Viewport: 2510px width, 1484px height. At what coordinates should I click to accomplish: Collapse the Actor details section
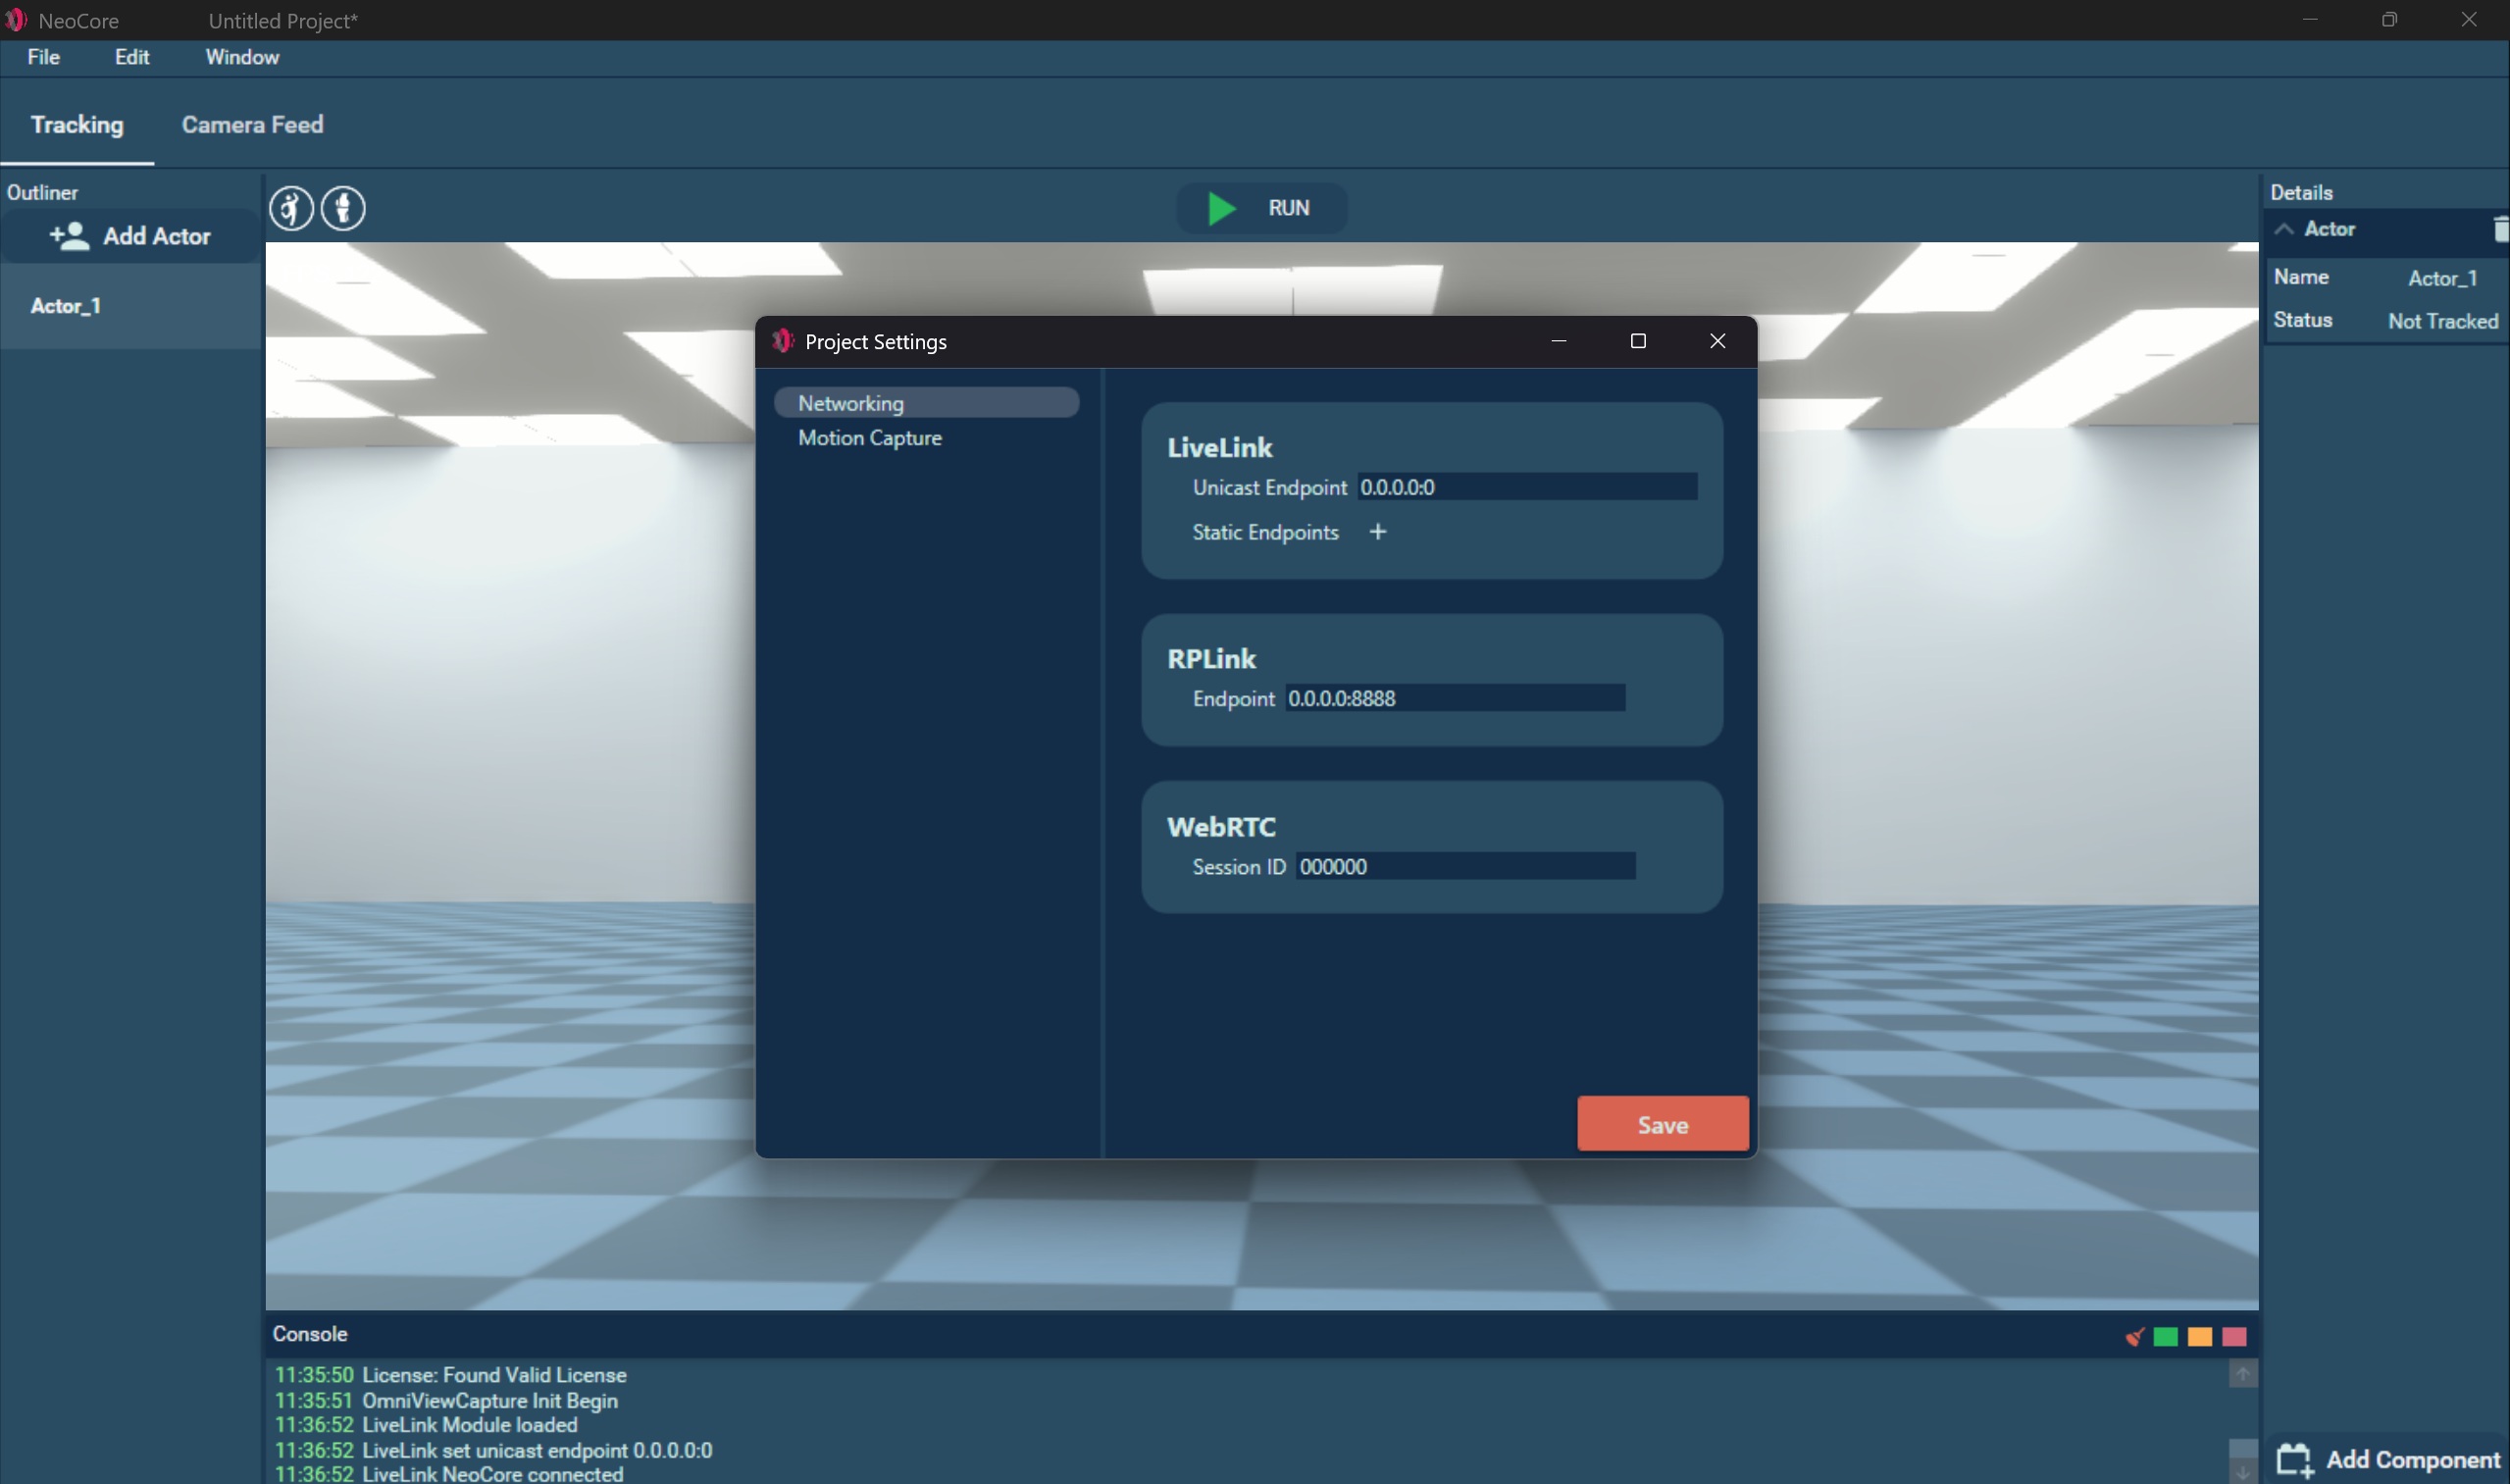point(2285,229)
